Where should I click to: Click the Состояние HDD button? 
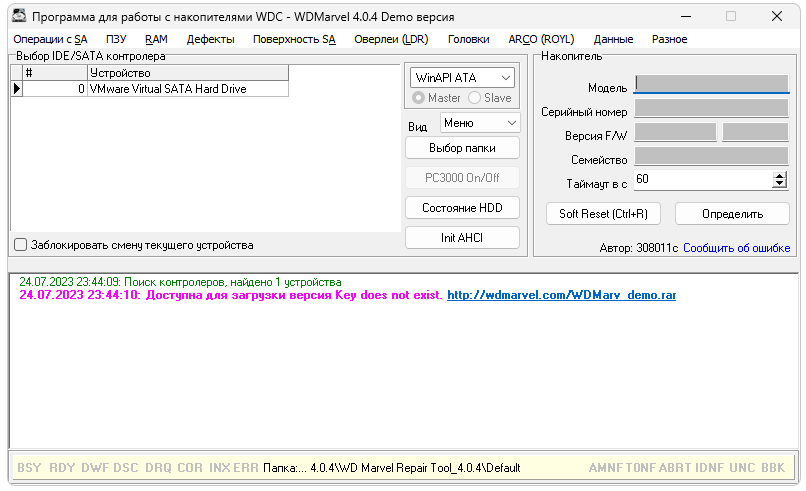462,208
